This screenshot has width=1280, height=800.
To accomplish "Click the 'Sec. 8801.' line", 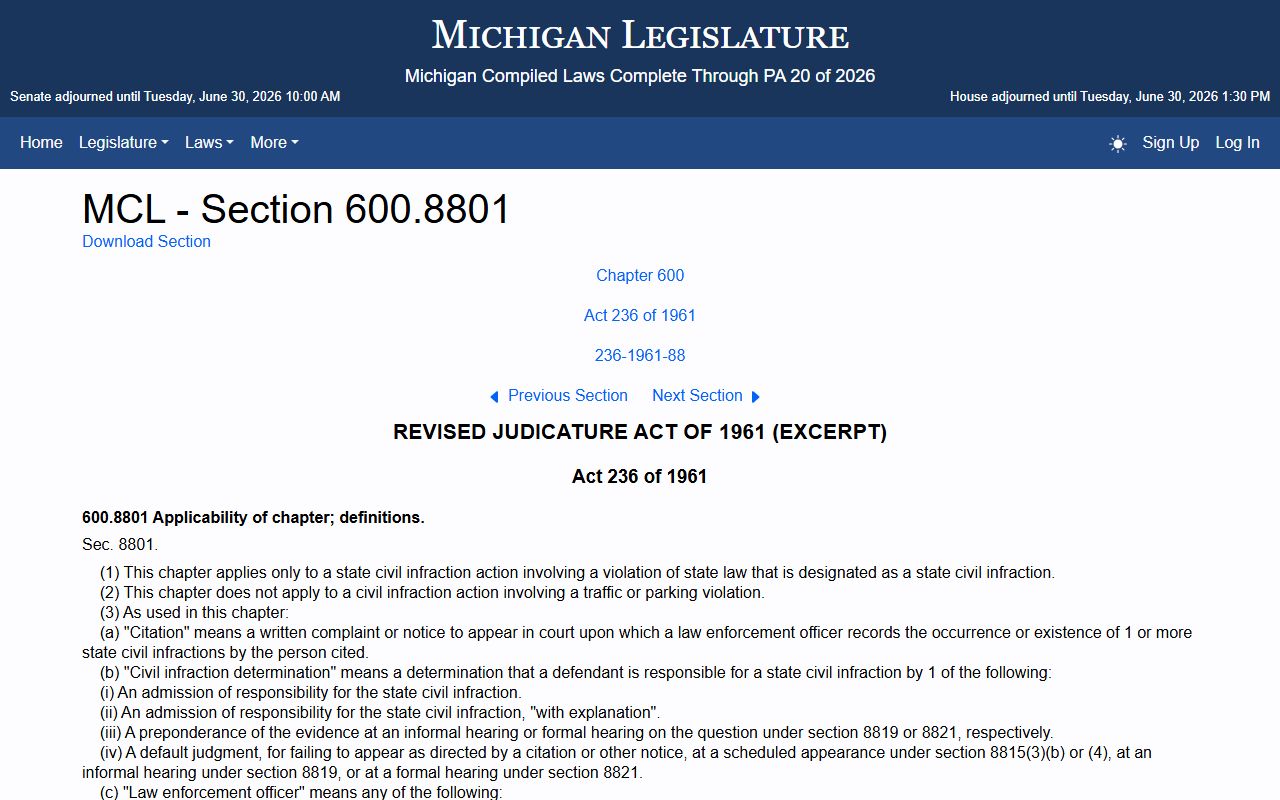I will [x=120, y=545].
